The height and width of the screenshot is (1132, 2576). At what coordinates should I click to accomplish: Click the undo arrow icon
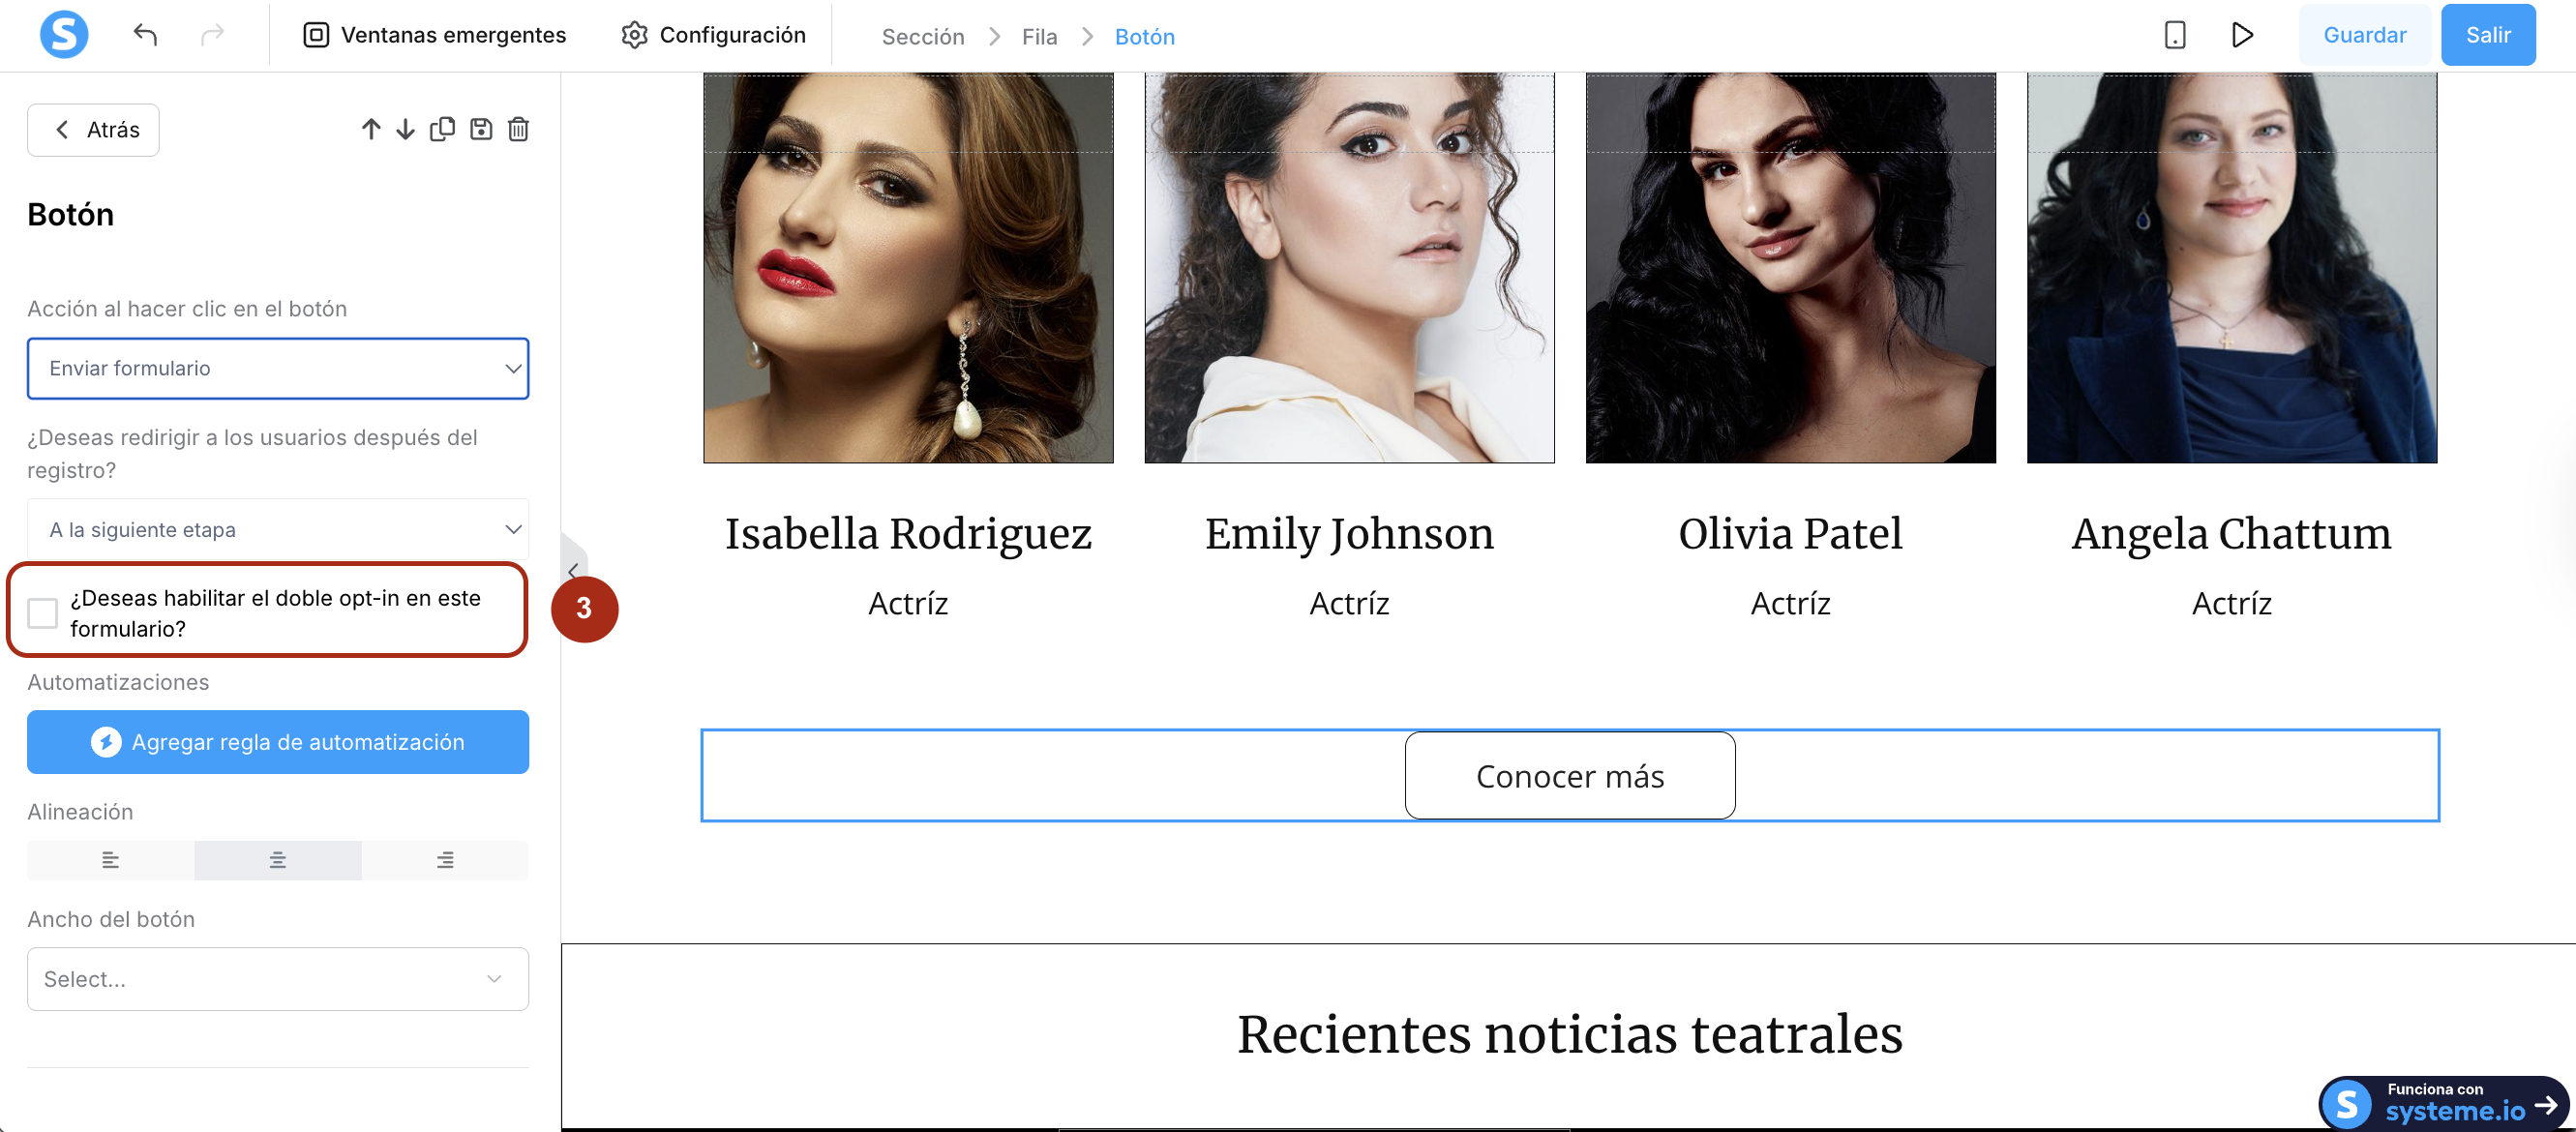pos(146,35)
